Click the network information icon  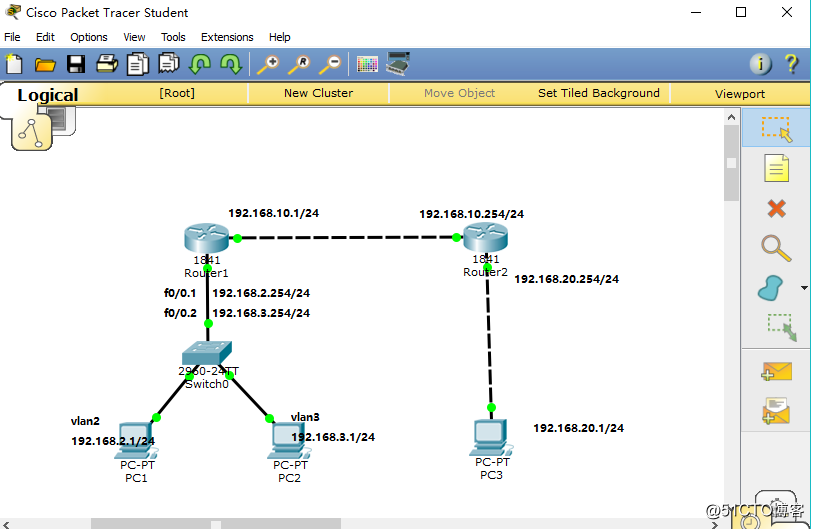tap(760, 64)
